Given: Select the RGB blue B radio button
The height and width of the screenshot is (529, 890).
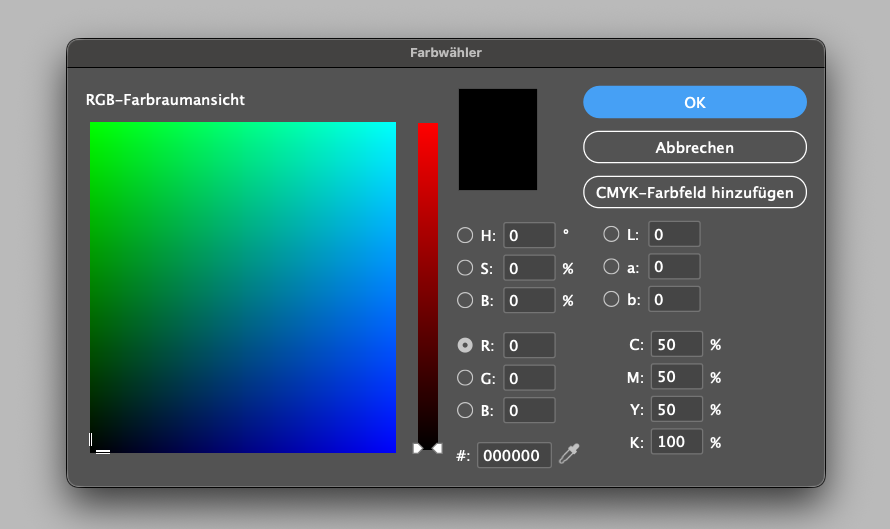Looking at the screenshot, I should (x=465, y=410).
